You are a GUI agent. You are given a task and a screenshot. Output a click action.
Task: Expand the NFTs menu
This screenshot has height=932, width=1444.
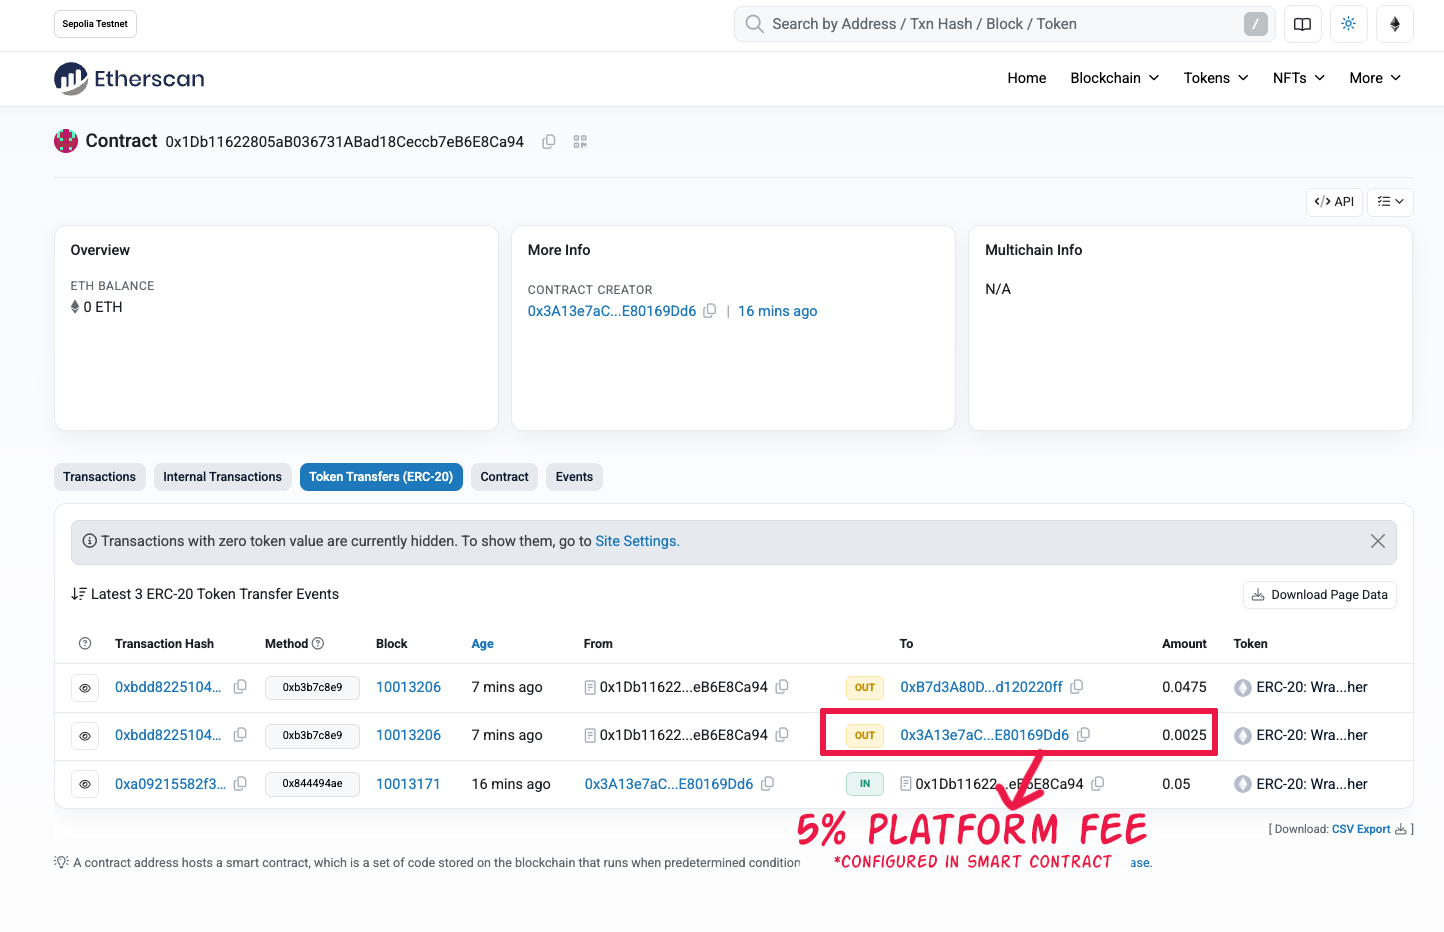[1299, 78]
